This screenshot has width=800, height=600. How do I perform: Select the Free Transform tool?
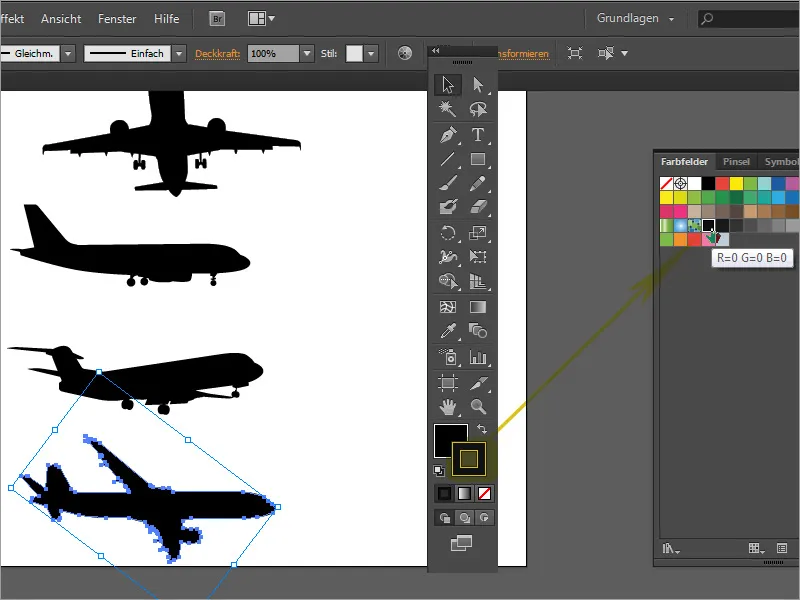pyautogui.click(x=478, y=257)
